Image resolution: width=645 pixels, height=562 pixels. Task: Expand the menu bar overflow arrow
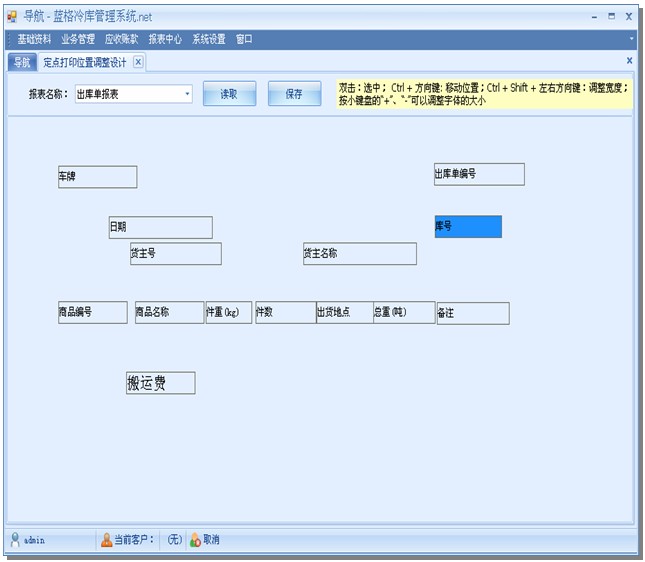coord(631,39)
